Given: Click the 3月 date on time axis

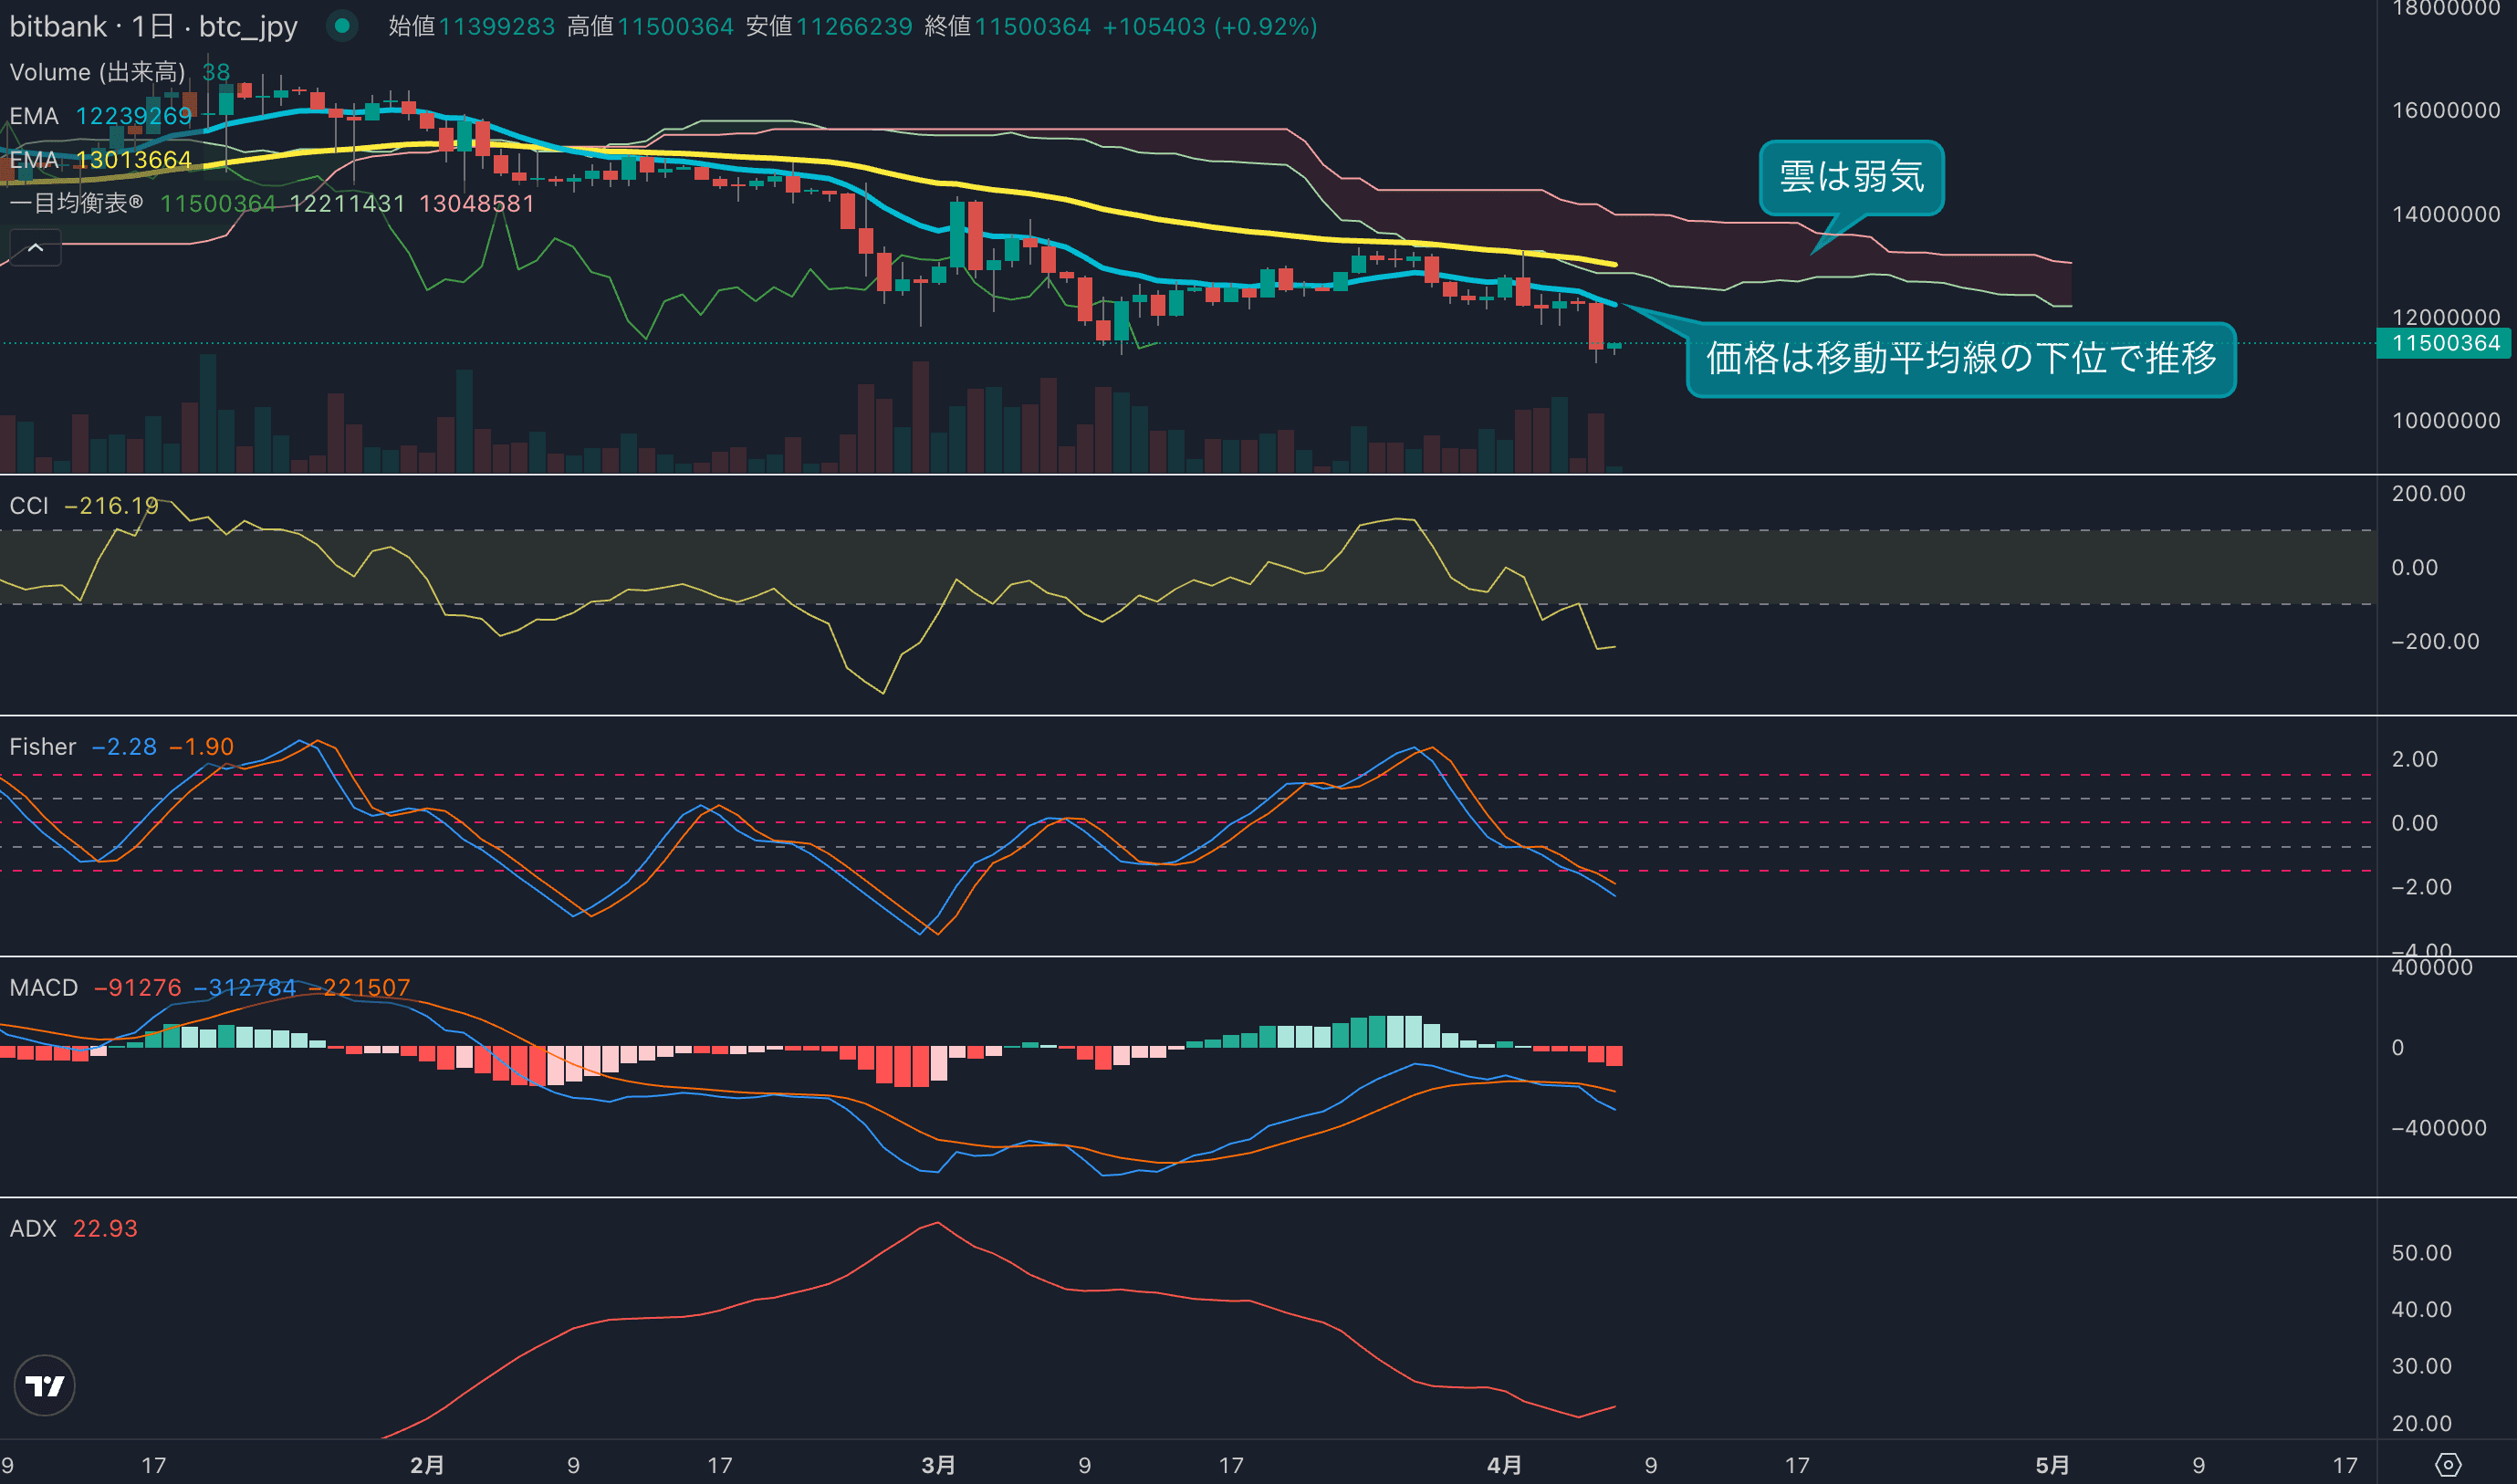Looking at the screenshot, I should (938, 1465).
